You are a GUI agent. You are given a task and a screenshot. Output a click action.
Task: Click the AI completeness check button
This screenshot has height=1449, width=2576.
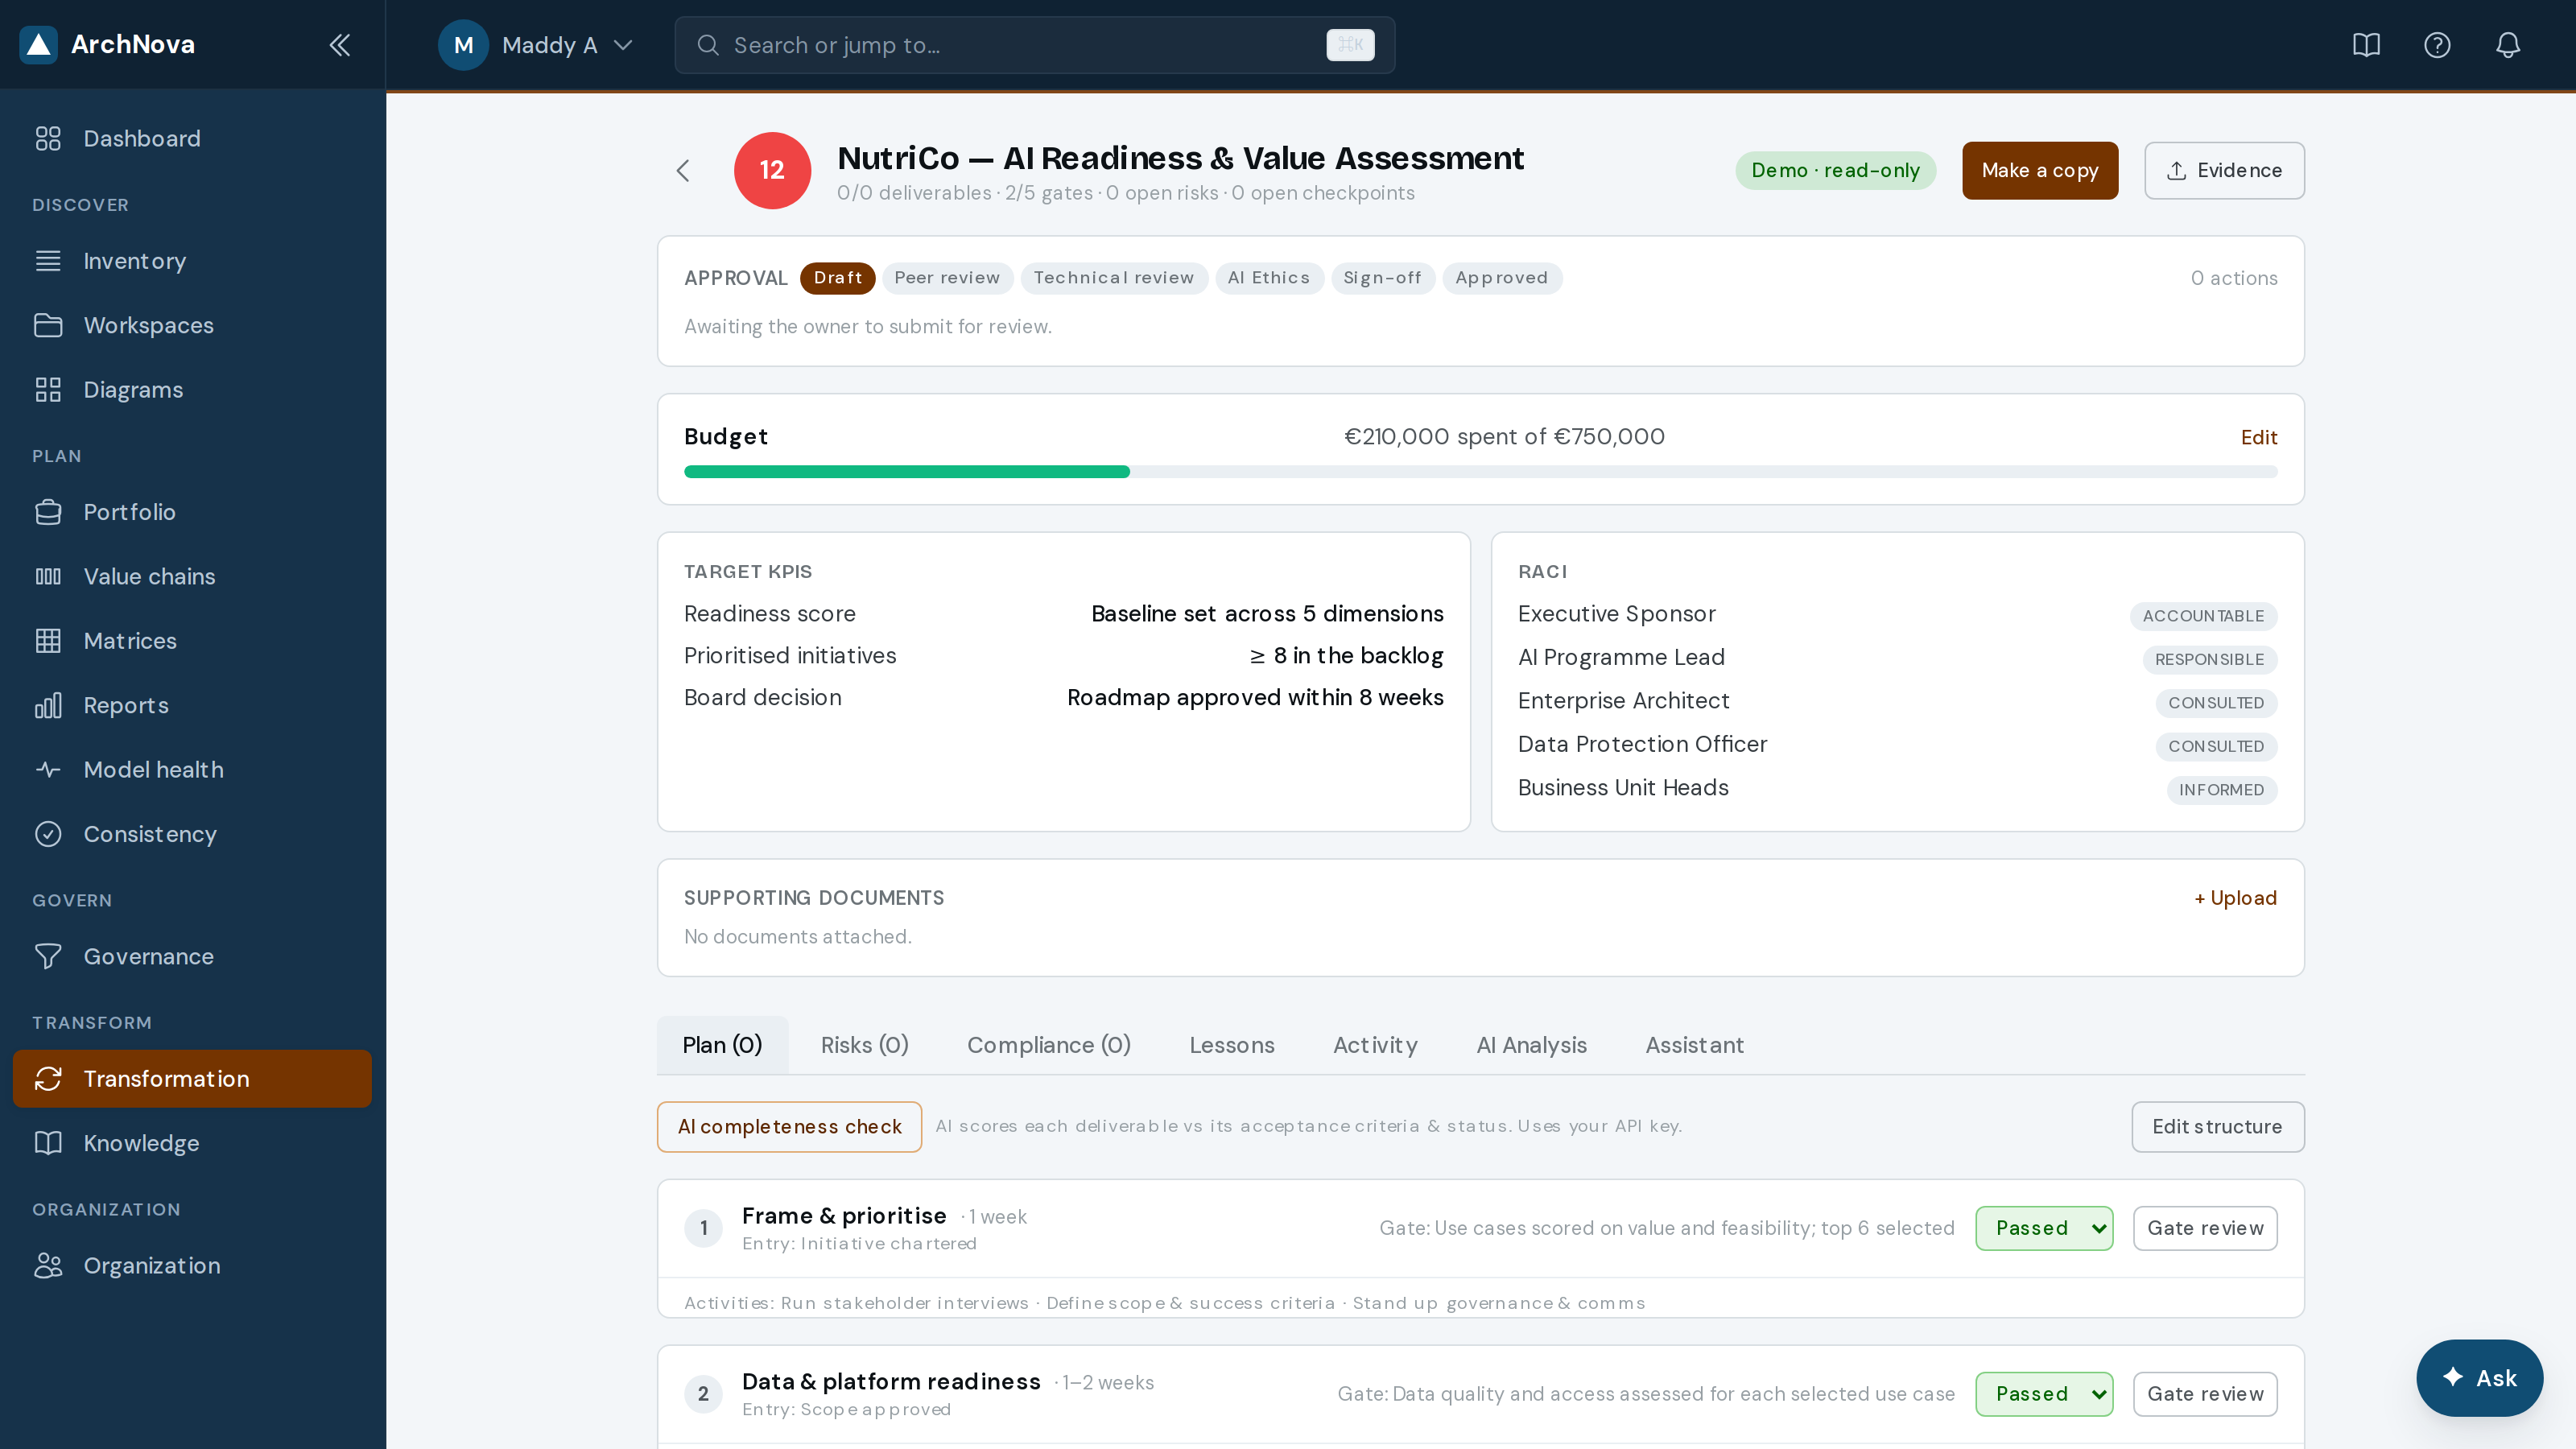789,1127
